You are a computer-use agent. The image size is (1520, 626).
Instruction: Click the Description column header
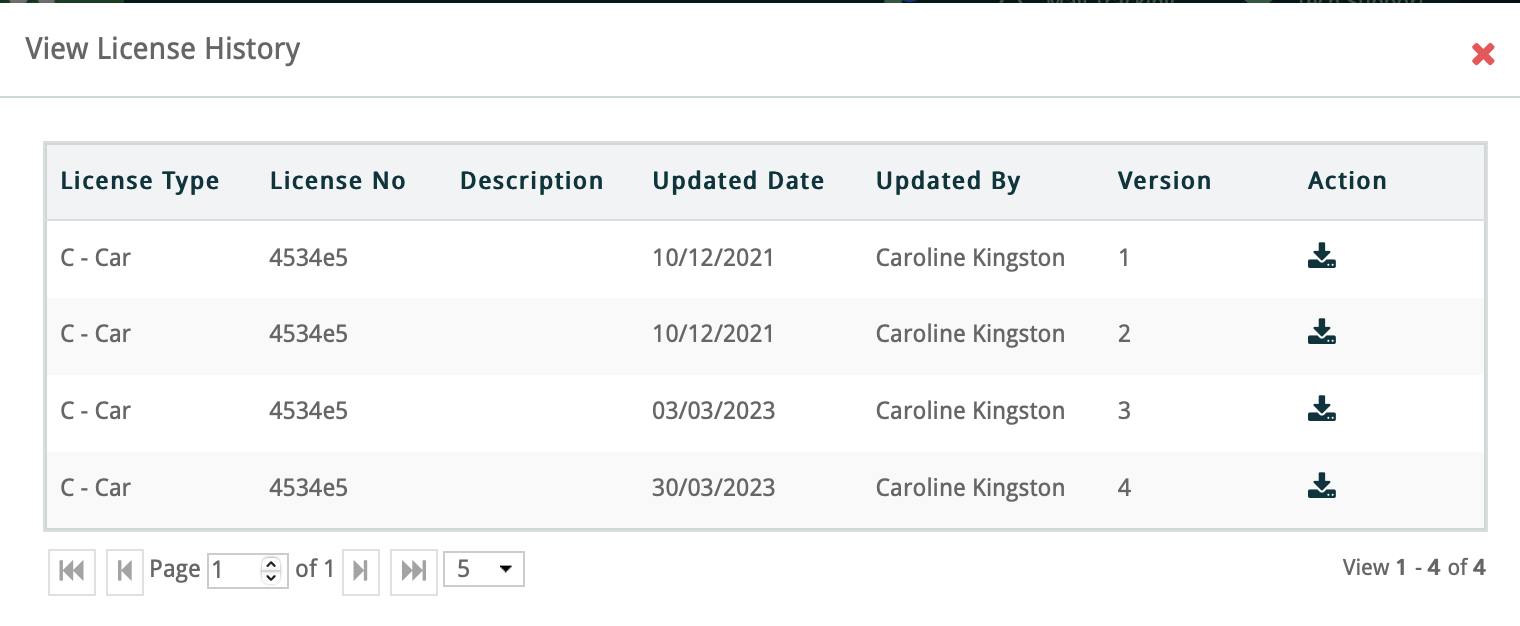[x=532, y=181]
